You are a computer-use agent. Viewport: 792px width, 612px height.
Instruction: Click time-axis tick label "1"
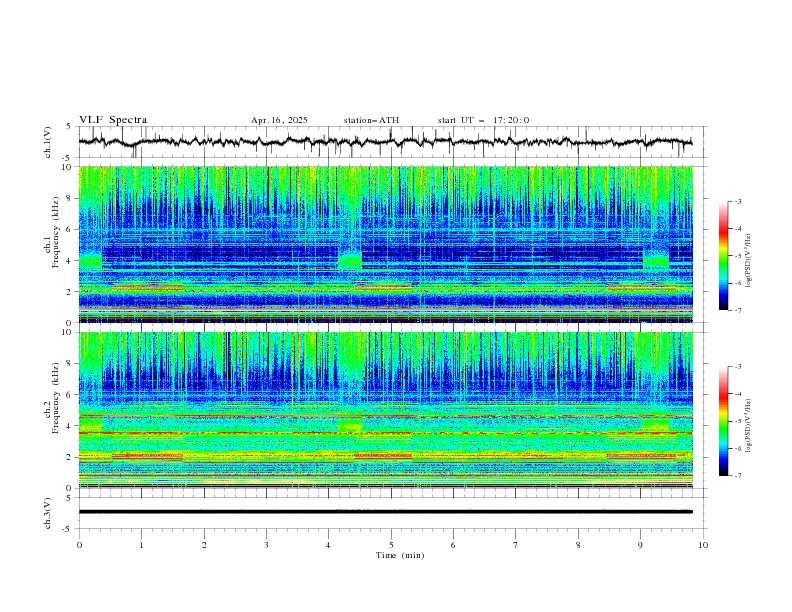point(141,545)
